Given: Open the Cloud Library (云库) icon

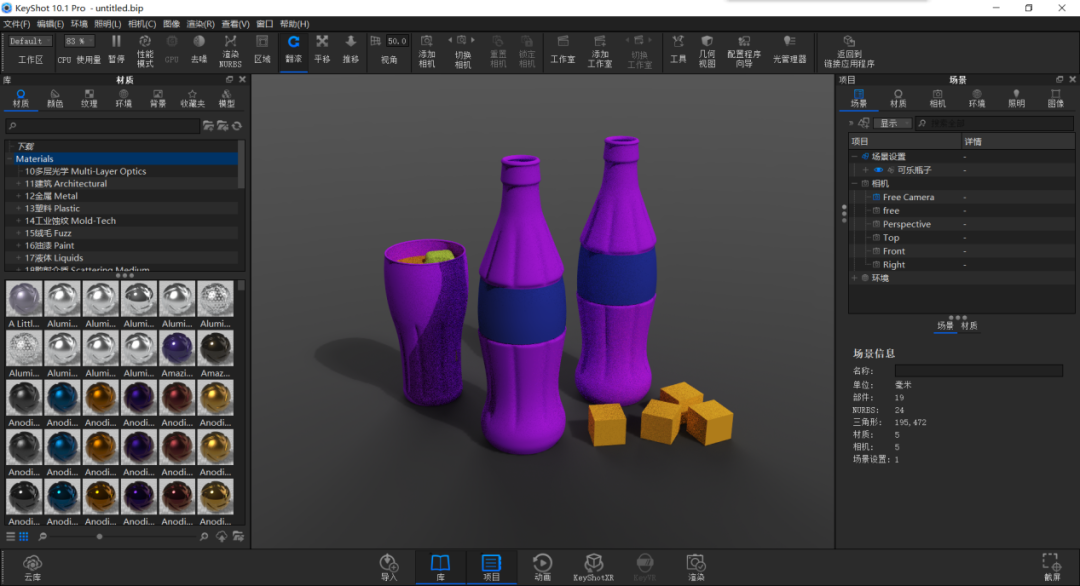Looking at the screenshot, I should 32,568.
